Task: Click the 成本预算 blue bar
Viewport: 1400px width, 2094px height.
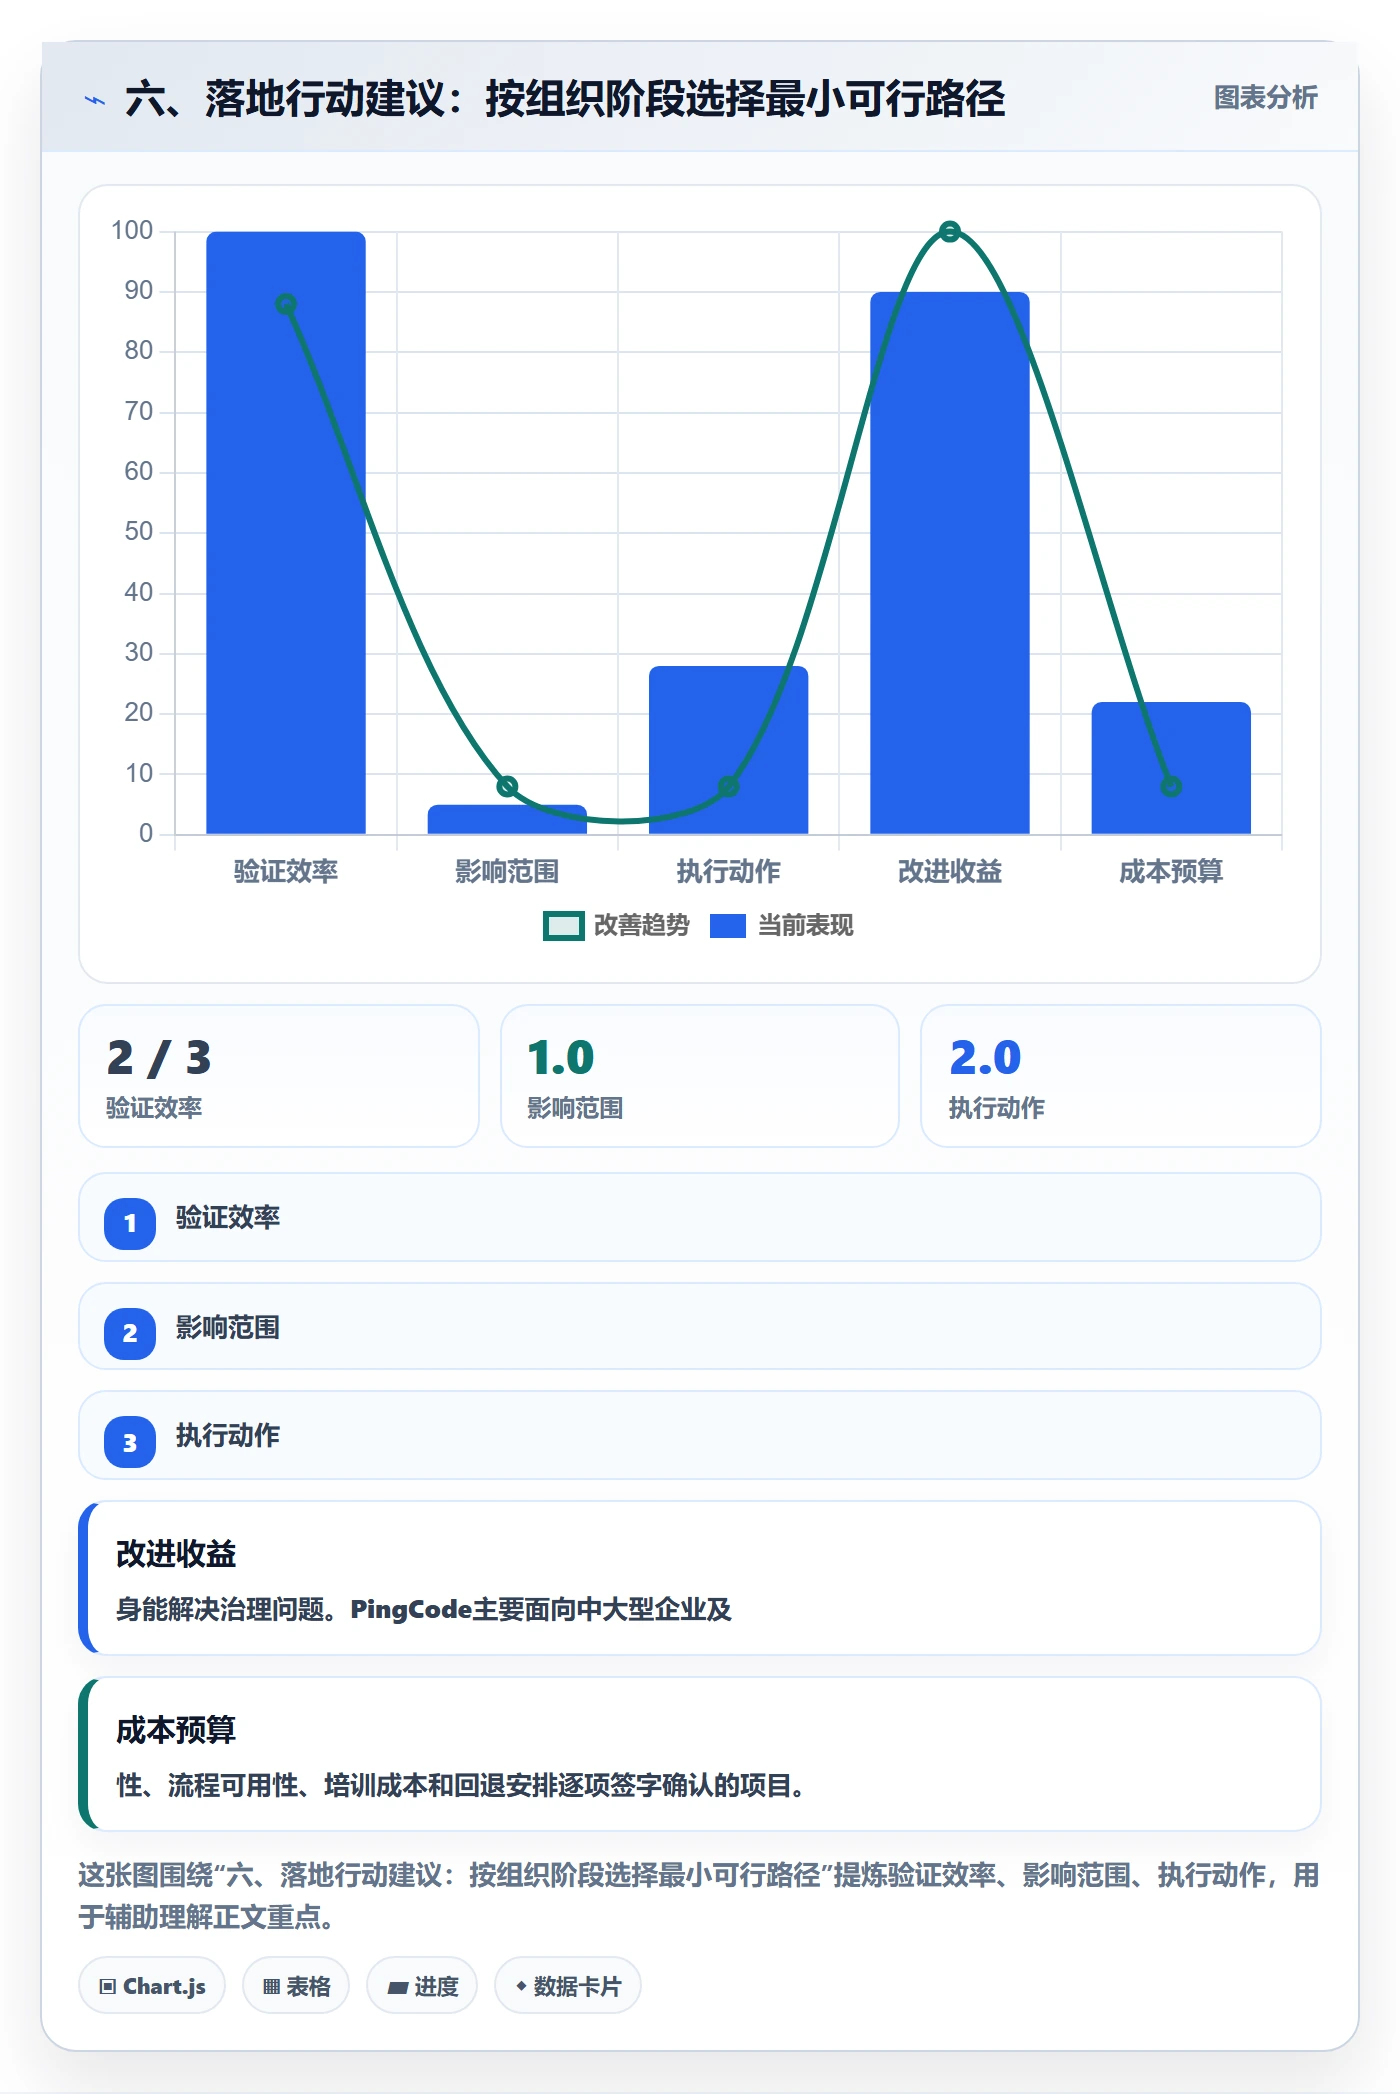Action: pyautogui.click(x=1171, y=768)
